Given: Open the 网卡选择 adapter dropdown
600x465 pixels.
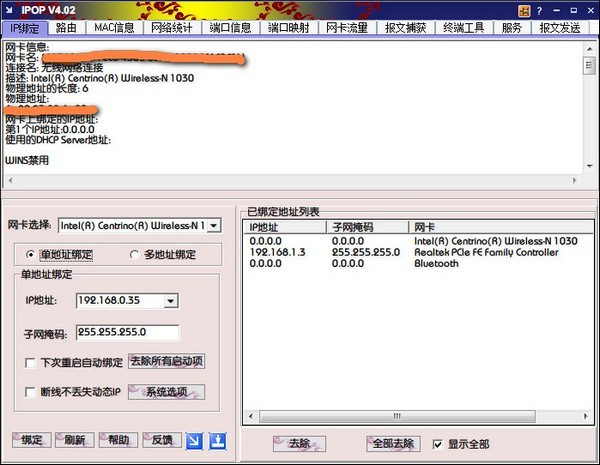Looking at the screenshot, I should pyautogui.click(x=214, y=225).
